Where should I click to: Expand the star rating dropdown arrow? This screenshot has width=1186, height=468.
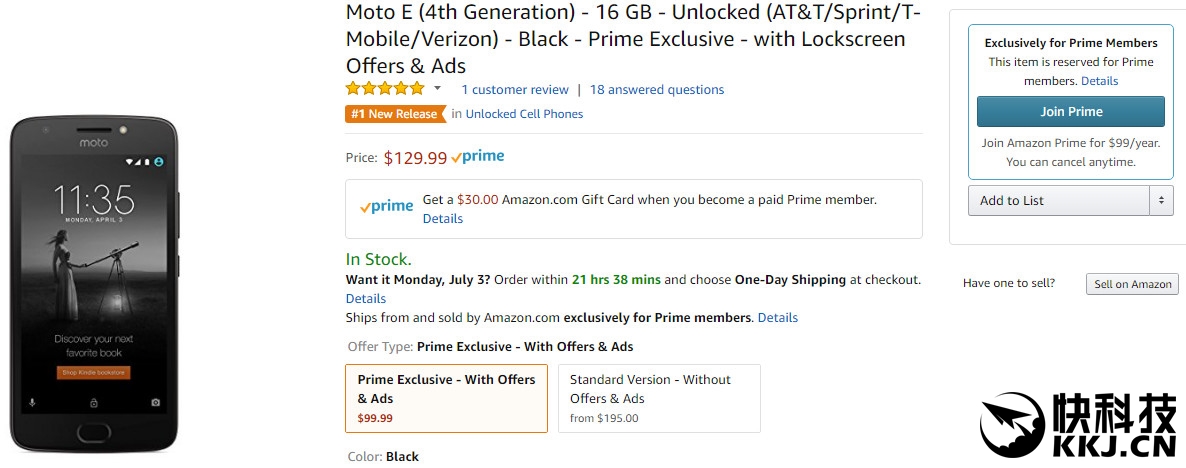437,89
